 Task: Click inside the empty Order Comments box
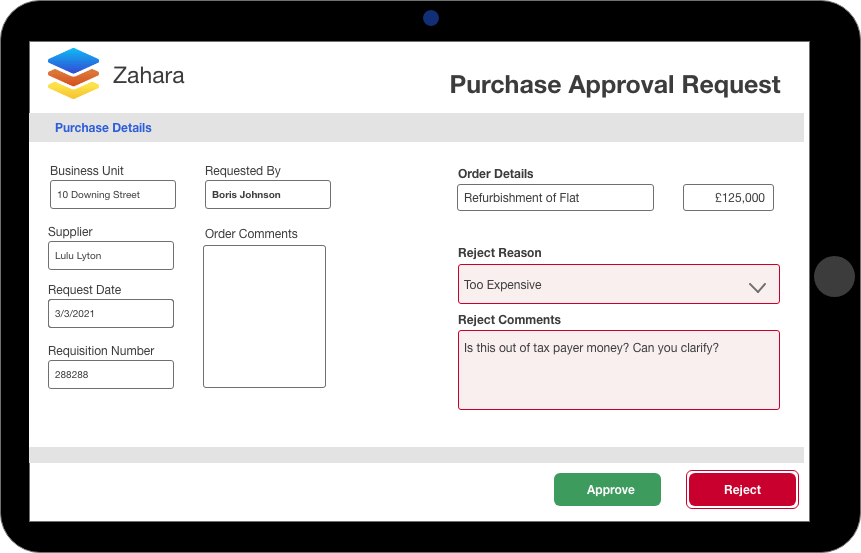pos(264,316)
